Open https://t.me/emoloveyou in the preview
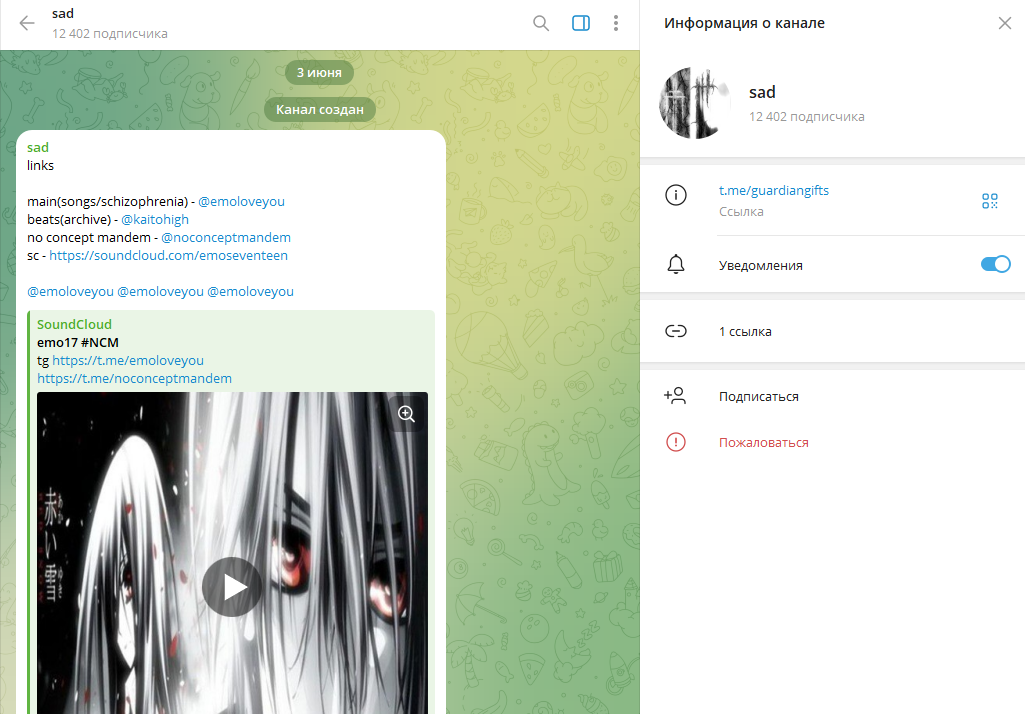 point(127,360)
